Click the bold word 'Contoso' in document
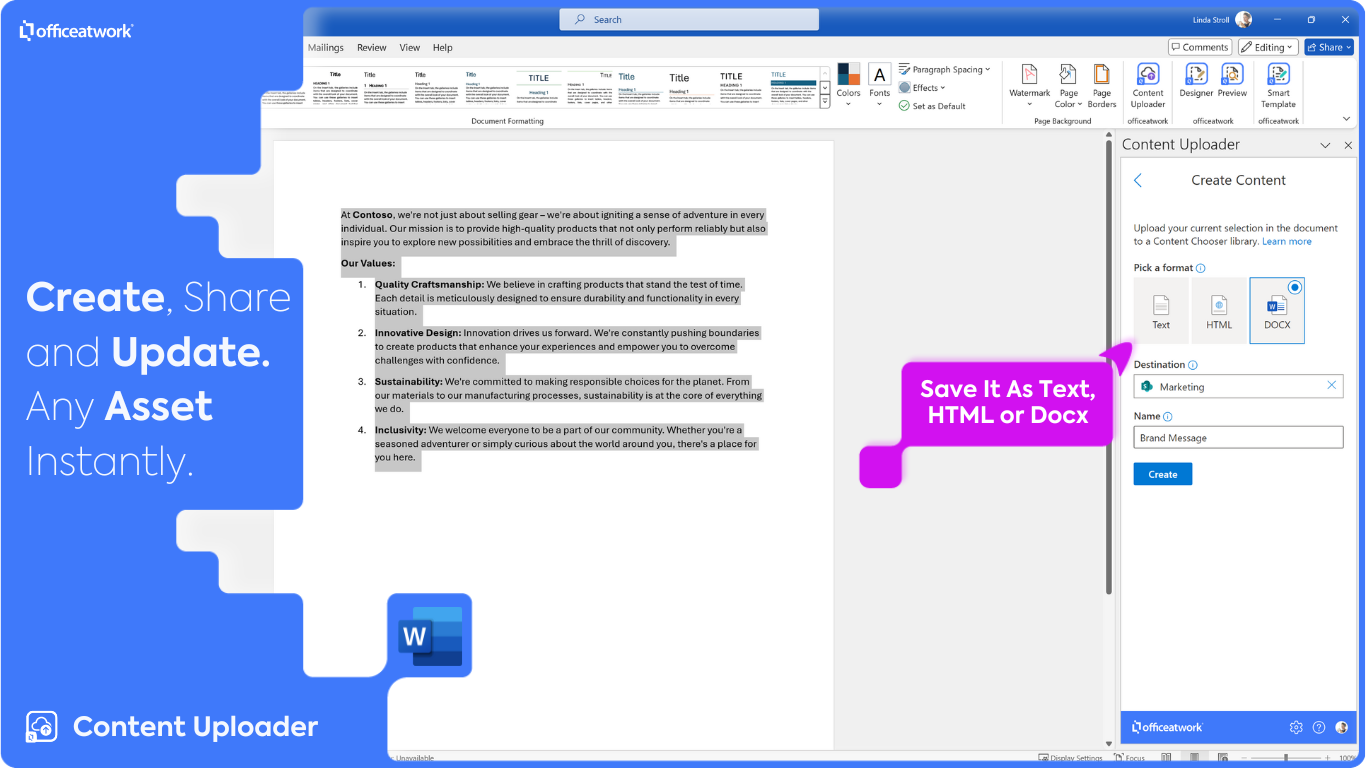The height and width of the screenshot is (768, 1366). (x=372, y=214)
